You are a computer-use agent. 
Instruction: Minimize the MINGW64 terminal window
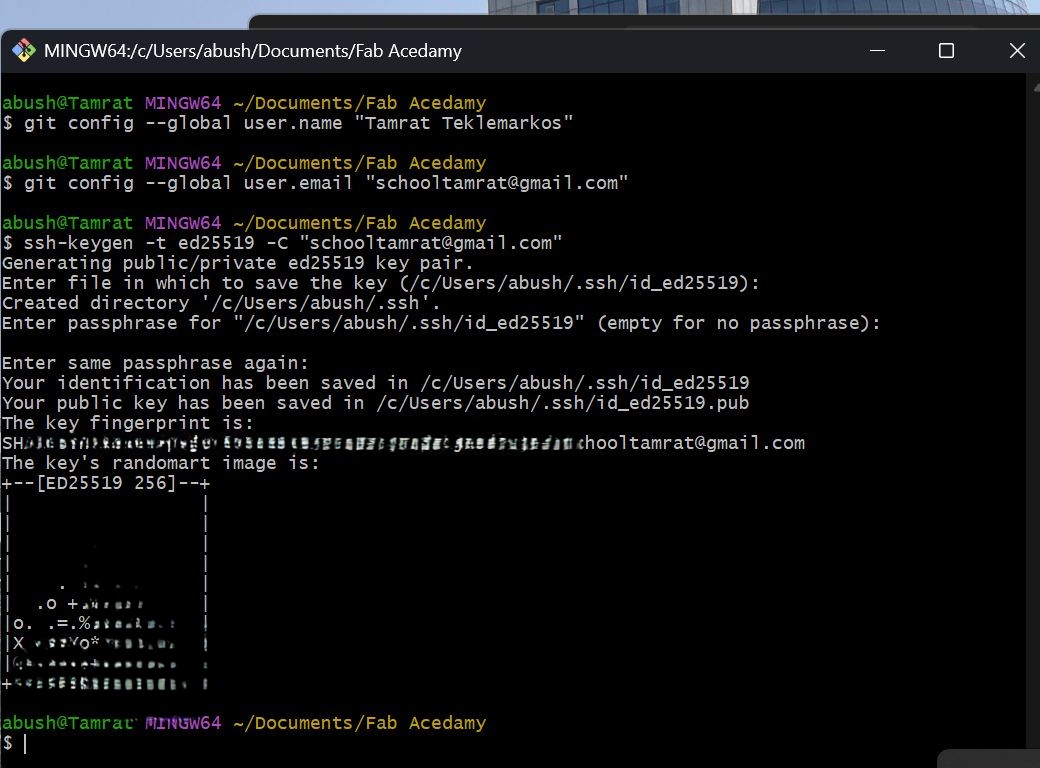point(877,50)
